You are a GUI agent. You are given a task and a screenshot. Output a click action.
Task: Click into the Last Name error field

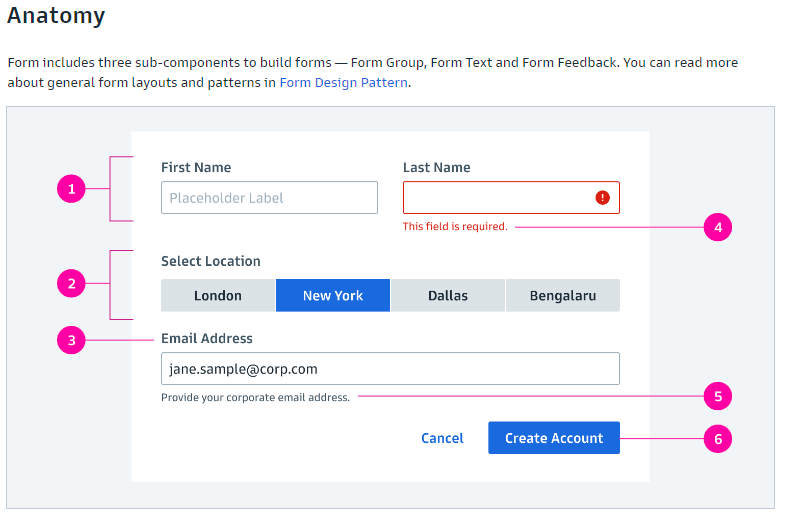[x=495, y=198]
